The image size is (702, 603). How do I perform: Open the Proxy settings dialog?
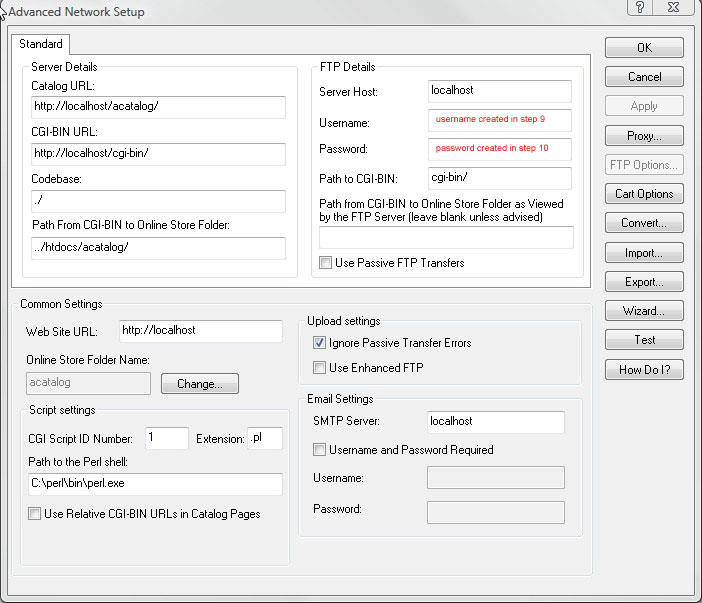644,135
